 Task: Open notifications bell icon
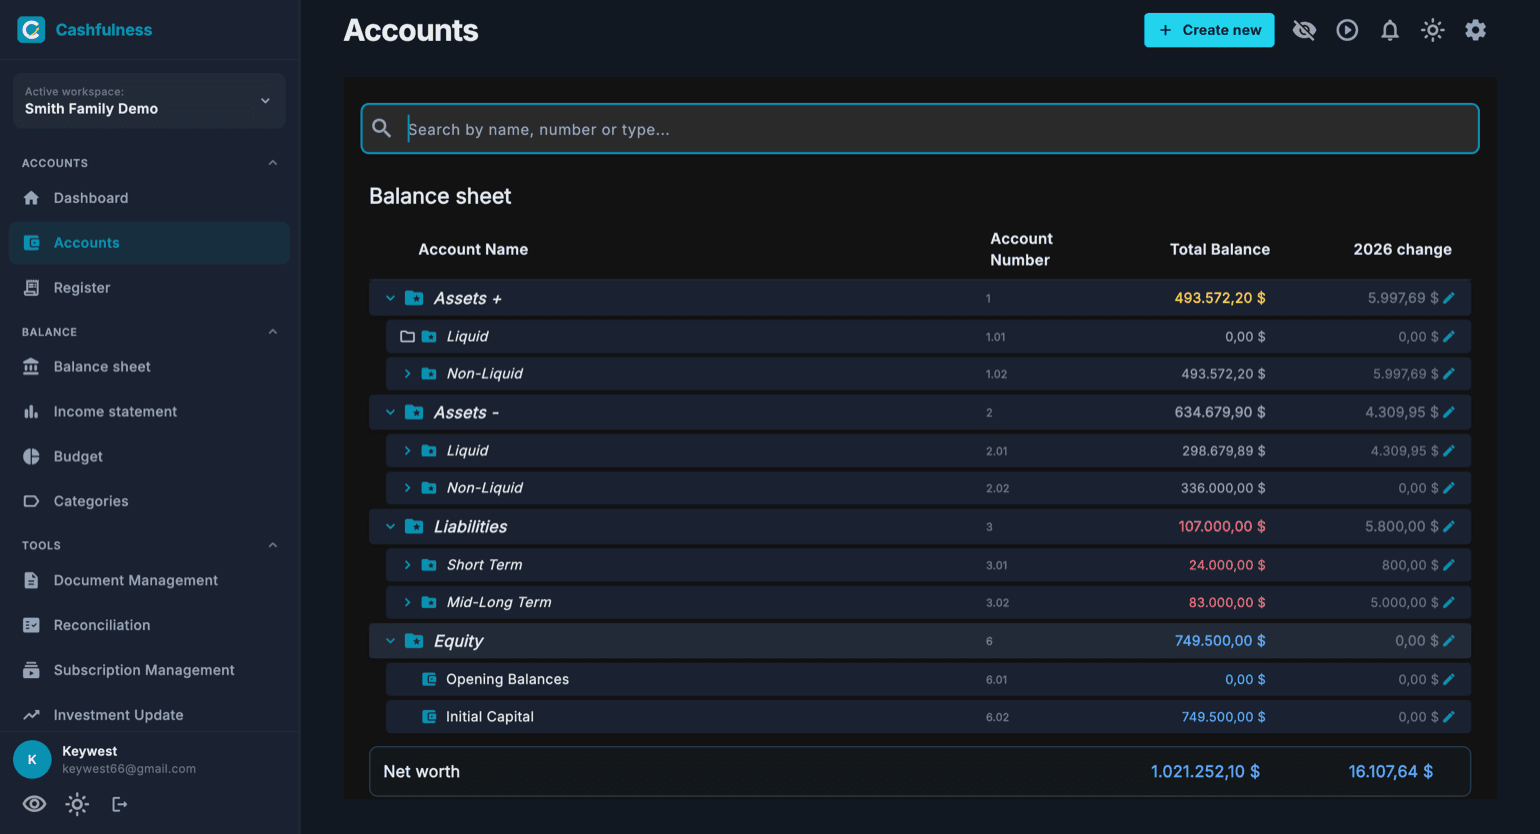[x=1390, y=30]
